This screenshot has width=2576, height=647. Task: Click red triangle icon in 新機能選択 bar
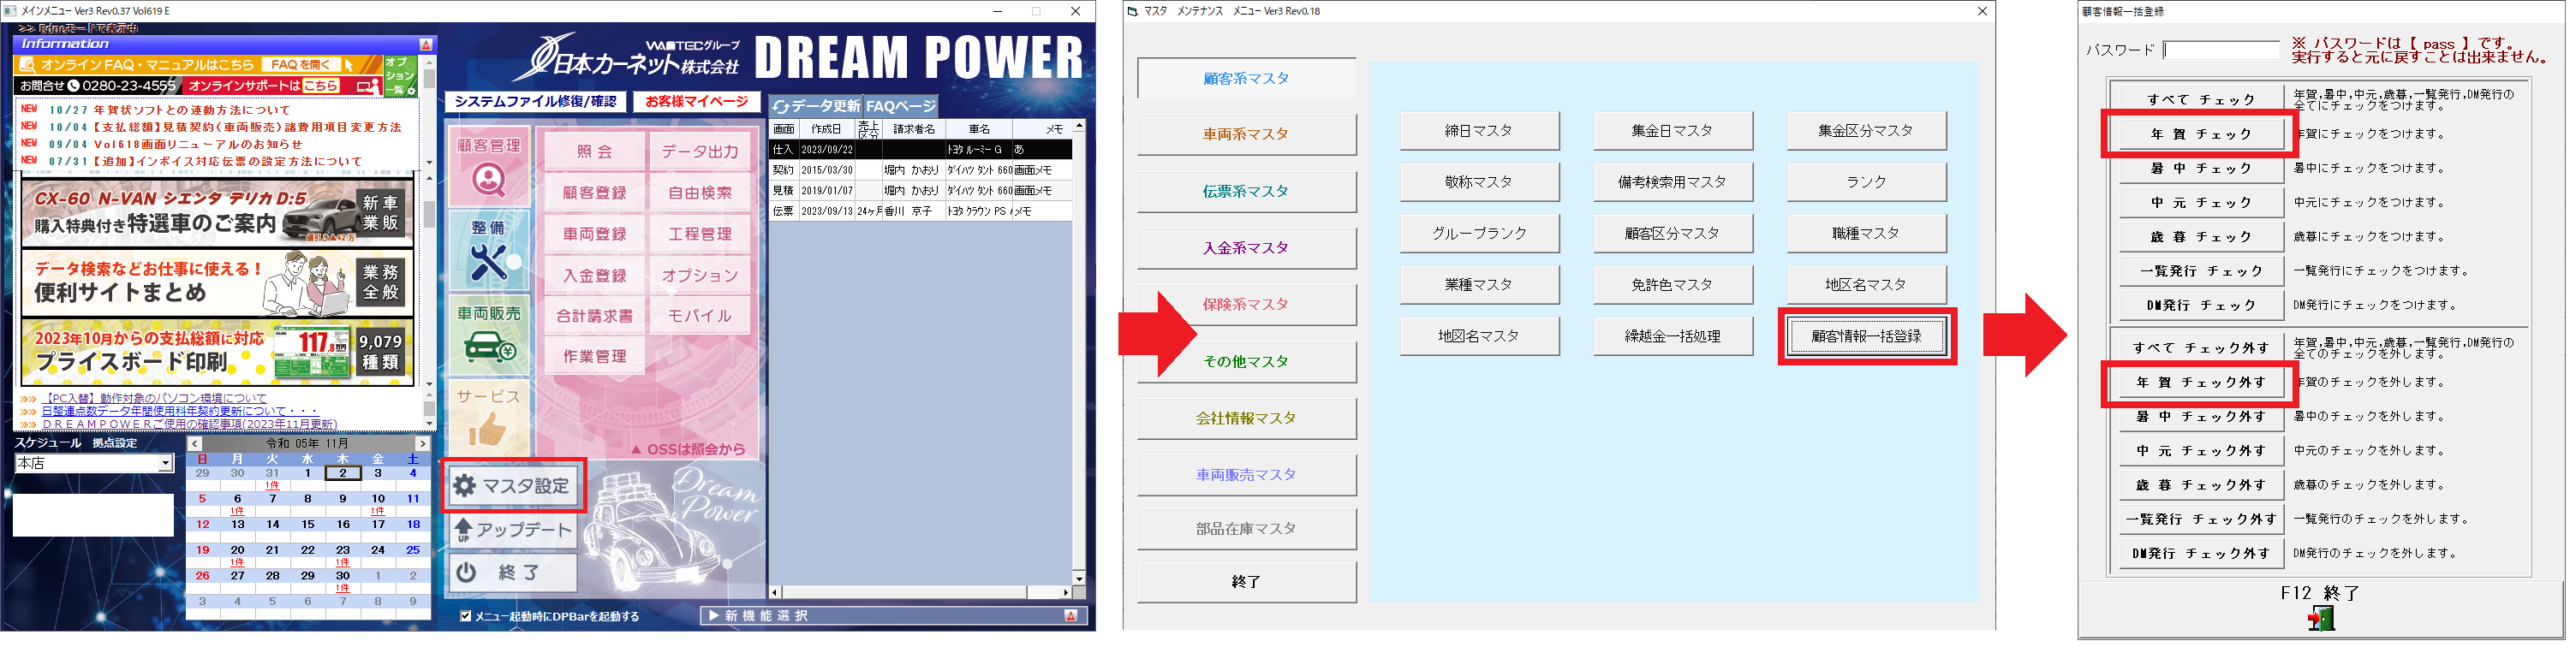pos(1071,616)
